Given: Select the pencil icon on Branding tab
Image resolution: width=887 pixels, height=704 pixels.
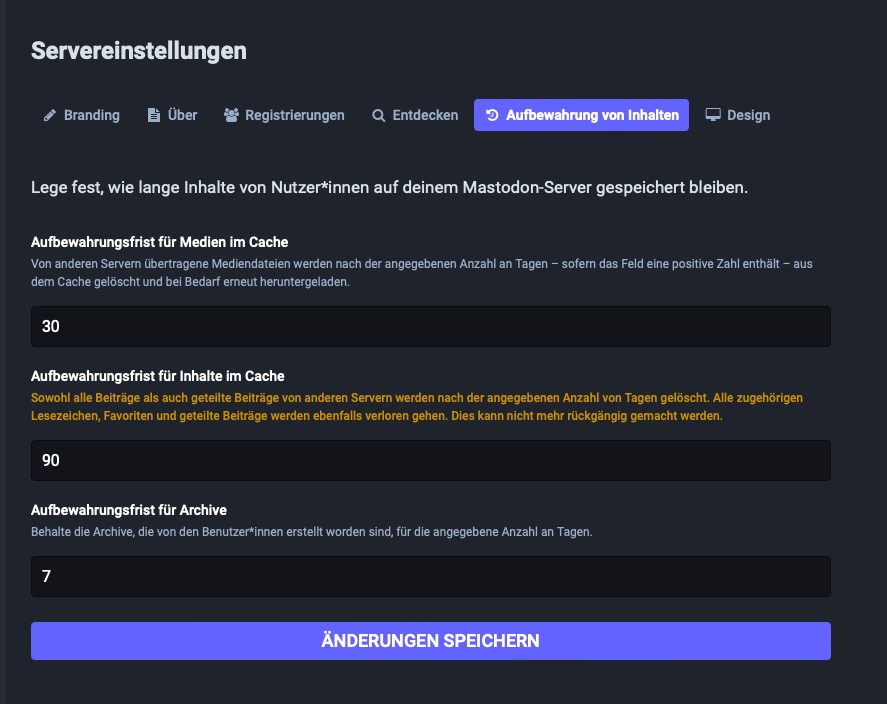Looking at the screenshot, I should (48, 115).
